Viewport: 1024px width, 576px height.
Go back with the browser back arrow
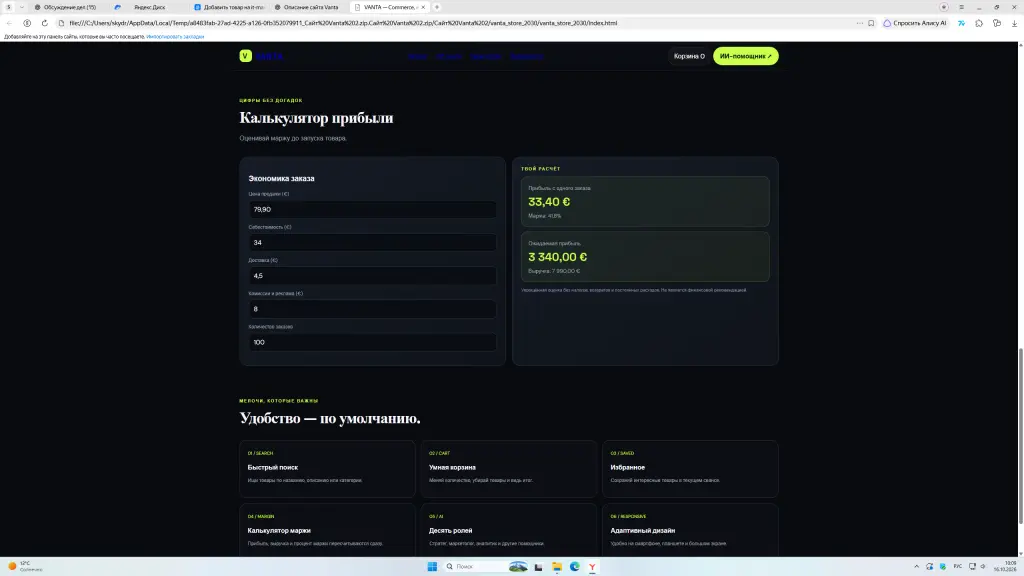tap(9, 23)
